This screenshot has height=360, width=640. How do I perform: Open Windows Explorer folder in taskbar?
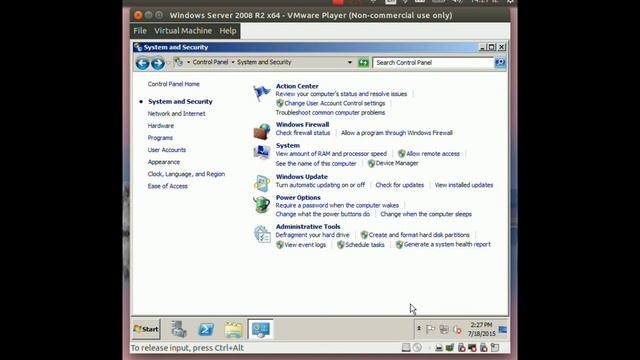tap(233, 329)
